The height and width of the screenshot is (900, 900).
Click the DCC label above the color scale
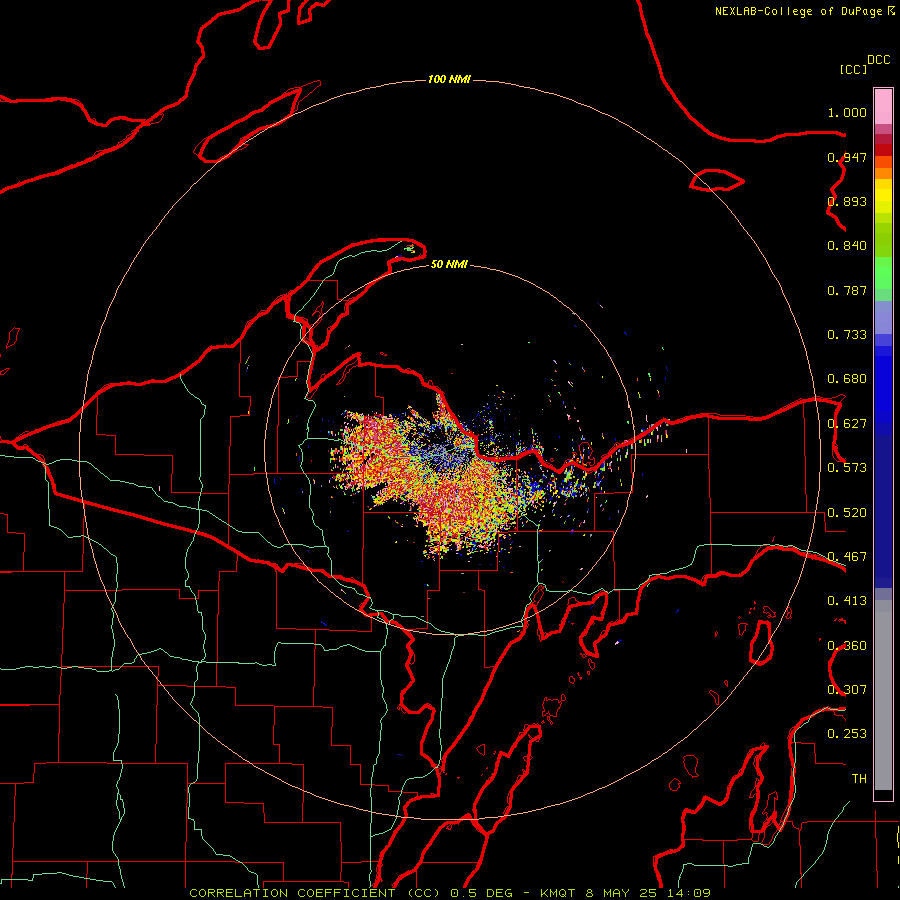click(879, 60)
